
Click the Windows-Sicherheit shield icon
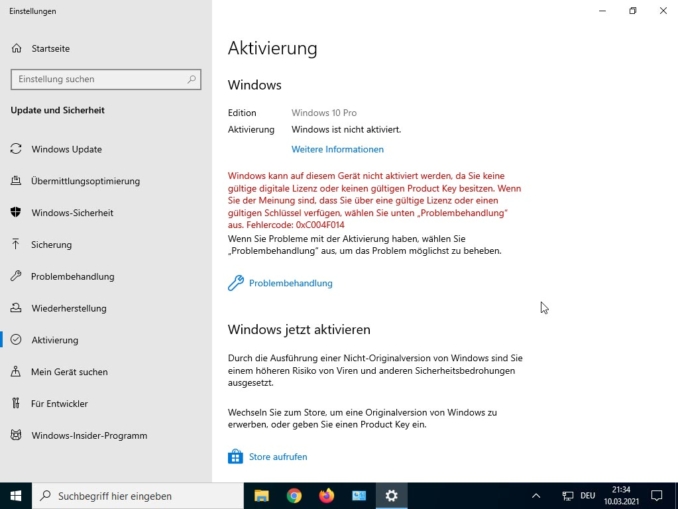tap(16, 213)
